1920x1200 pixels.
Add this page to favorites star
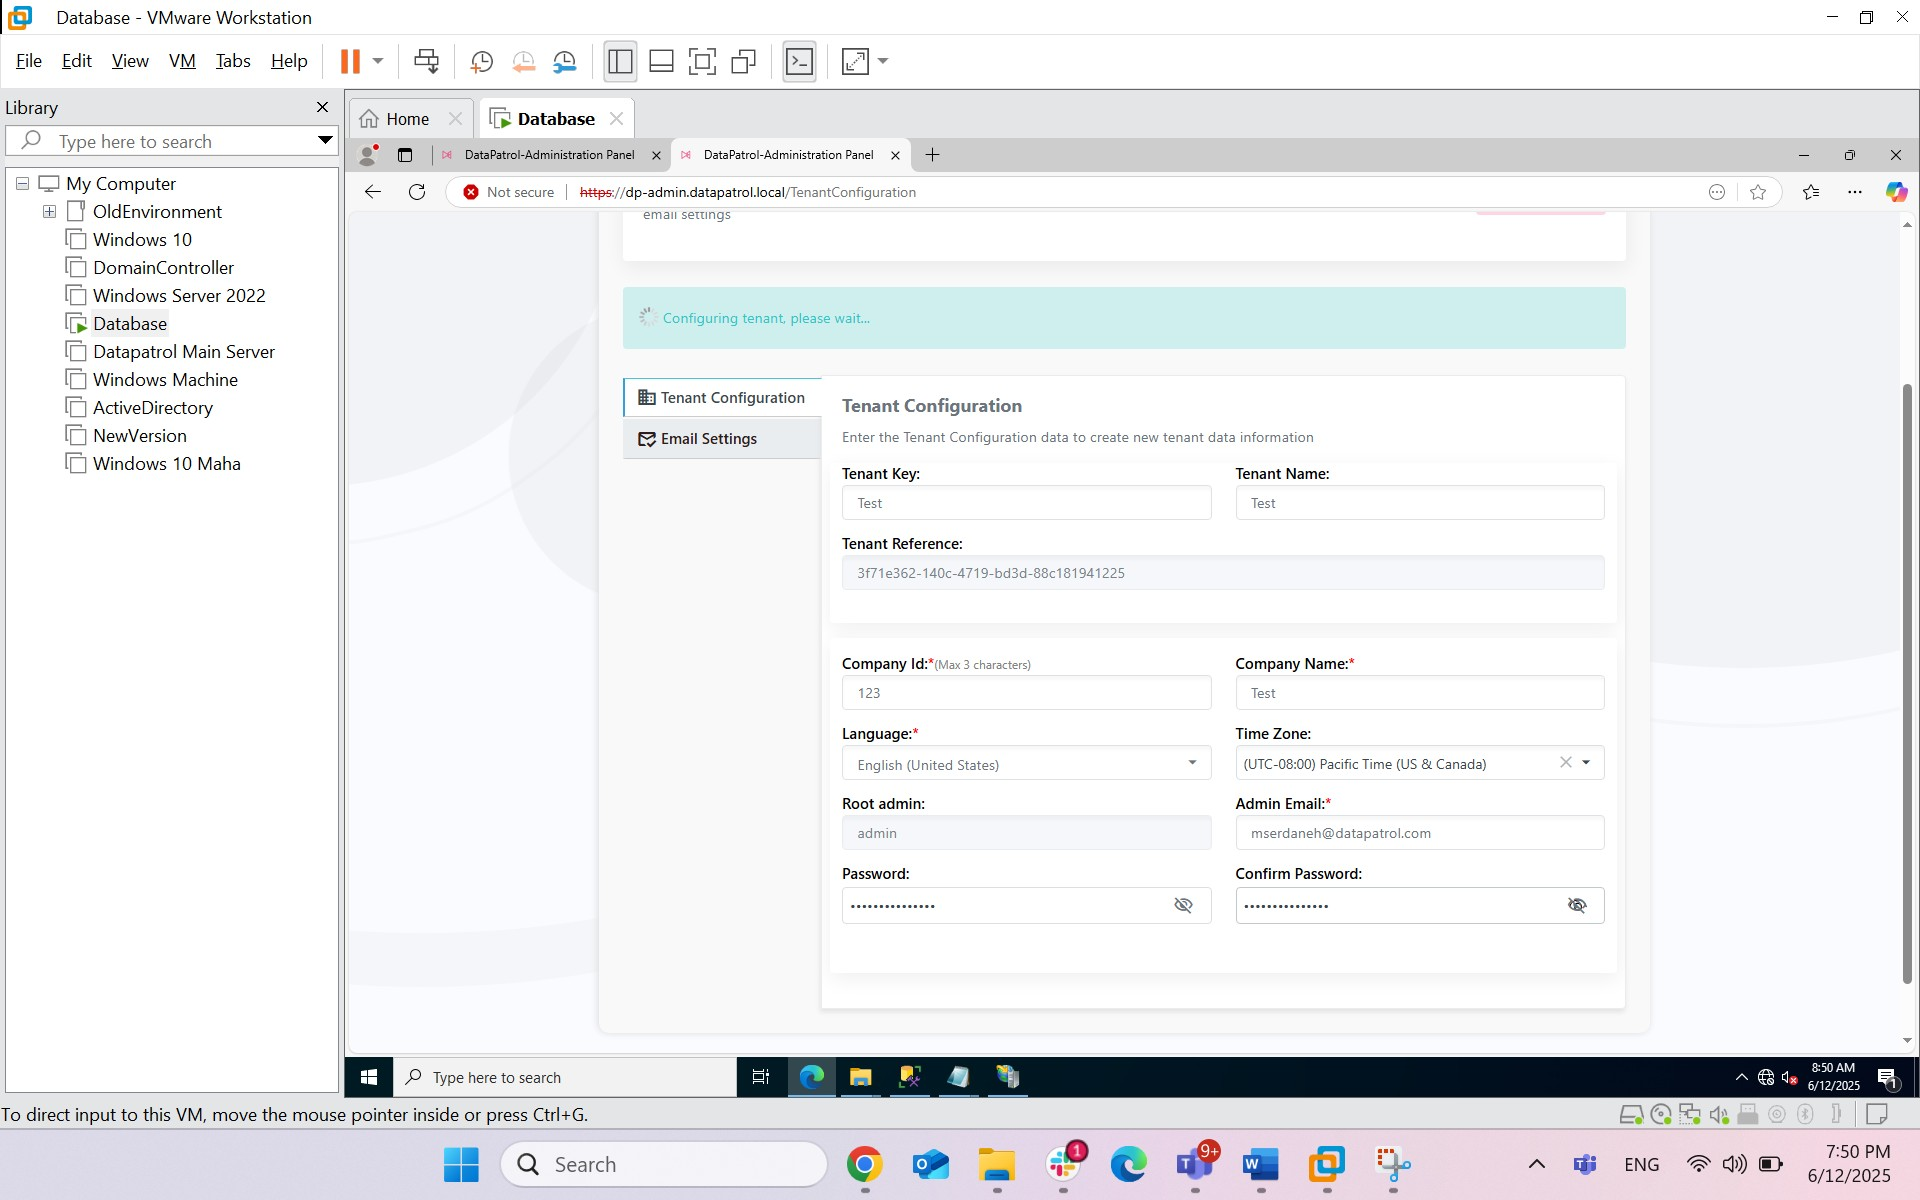pyautogui.click(x=1758, y=192)
